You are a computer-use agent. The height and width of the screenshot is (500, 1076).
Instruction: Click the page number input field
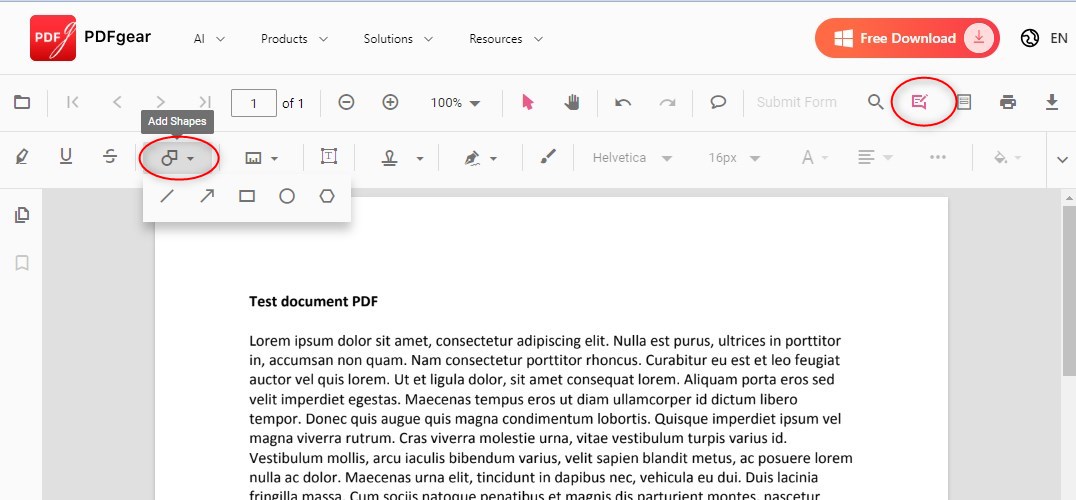254,102
